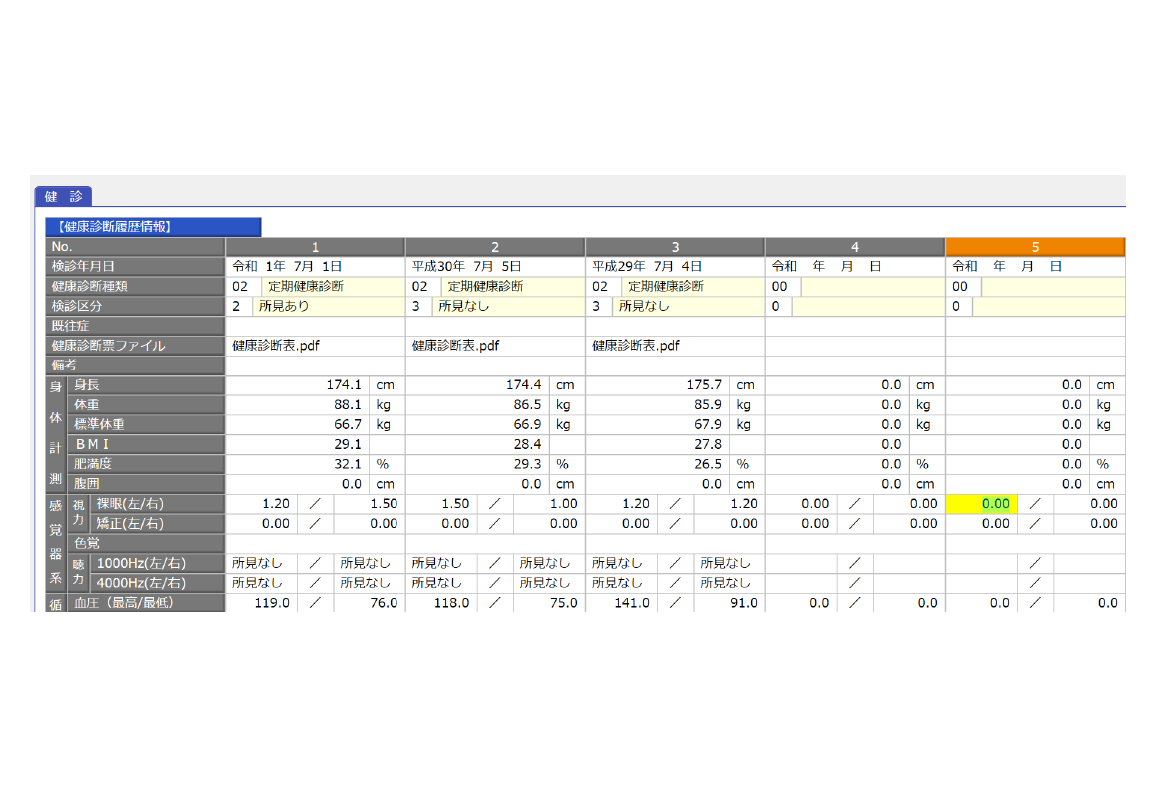Click 所見あり result in column 1
Image resolution: width=1156 pixels, height=796 pixels.
(x=328, y=307)
